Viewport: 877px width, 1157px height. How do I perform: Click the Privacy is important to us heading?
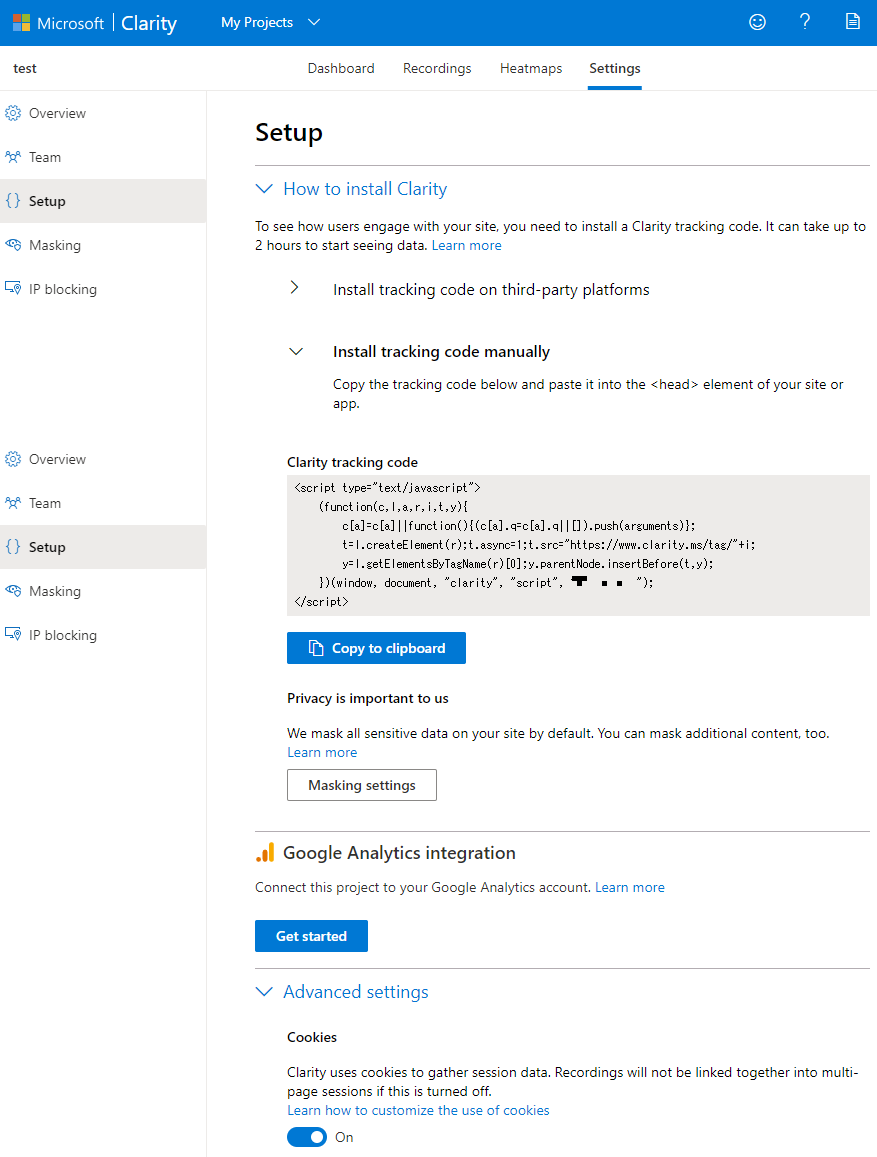click(x=368, y=698)
